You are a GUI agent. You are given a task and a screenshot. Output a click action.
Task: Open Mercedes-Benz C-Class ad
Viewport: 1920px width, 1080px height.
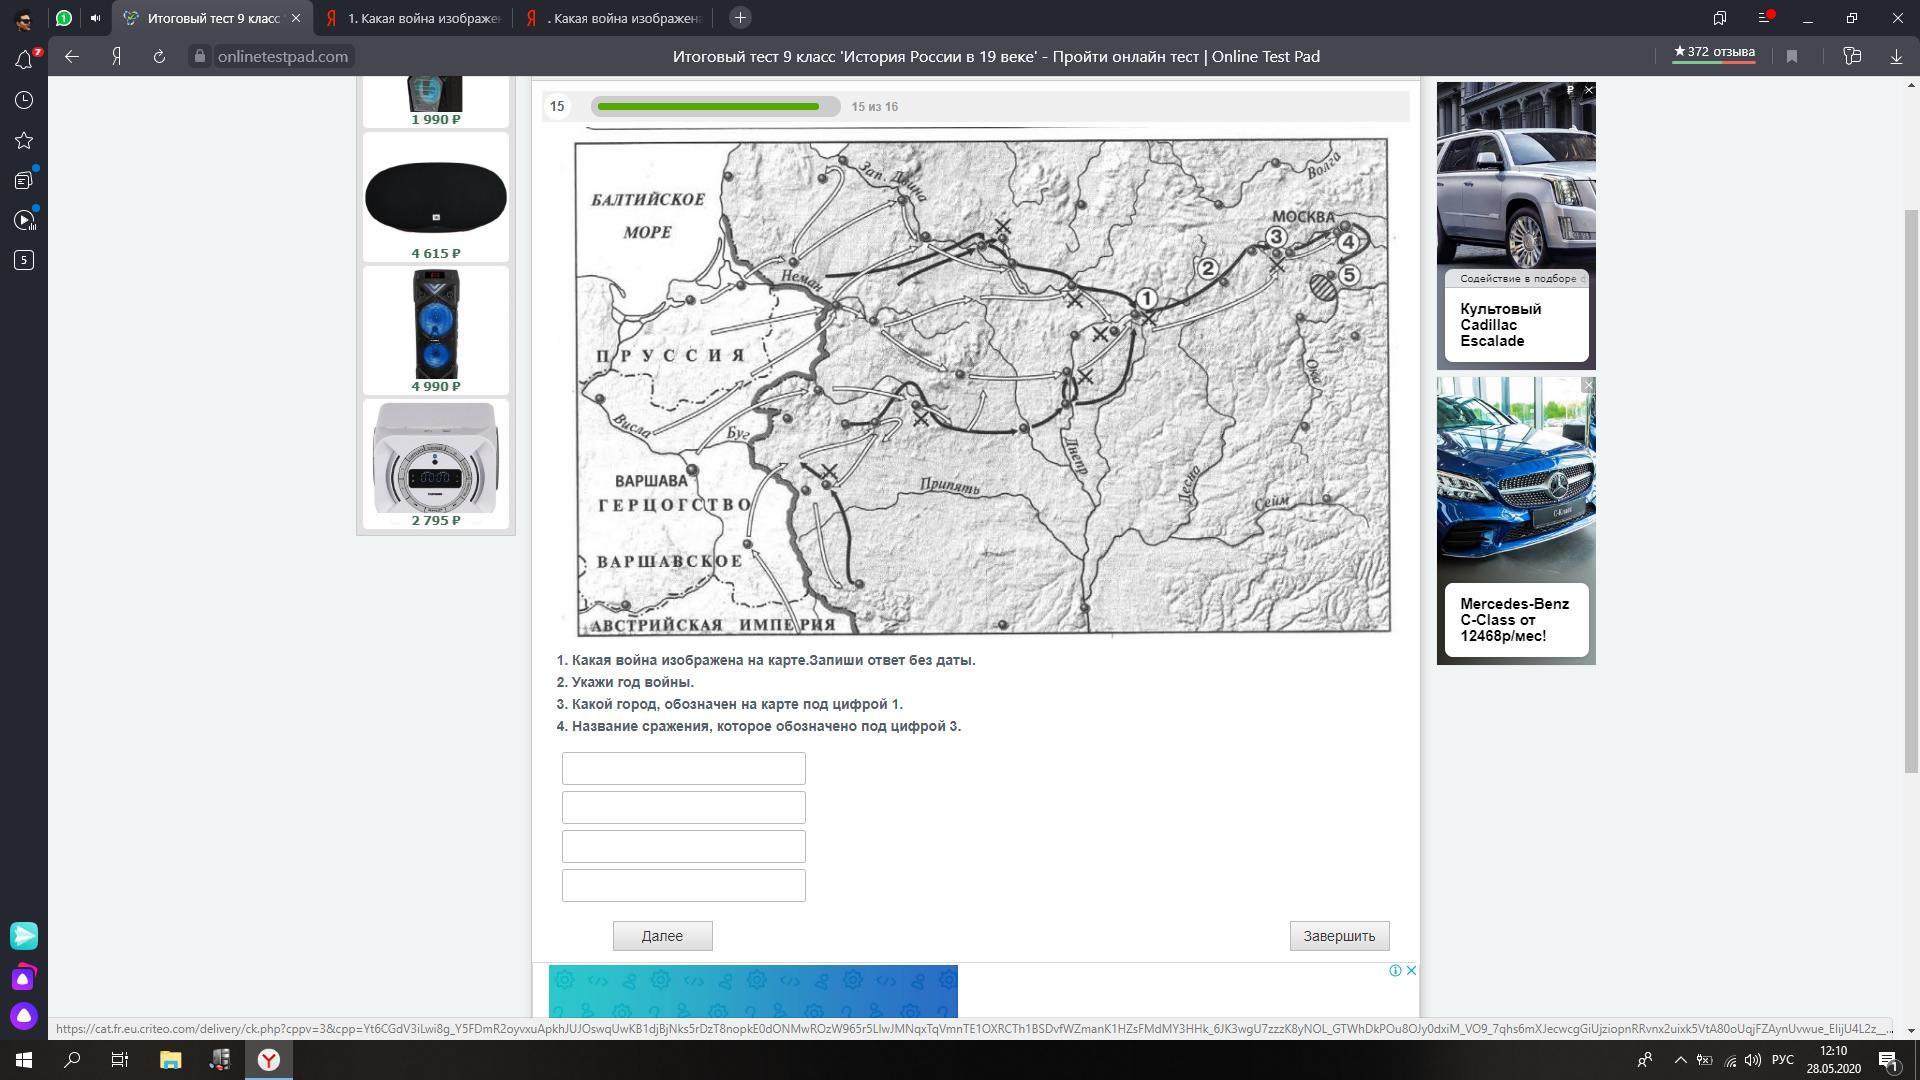coord(1516,520)
